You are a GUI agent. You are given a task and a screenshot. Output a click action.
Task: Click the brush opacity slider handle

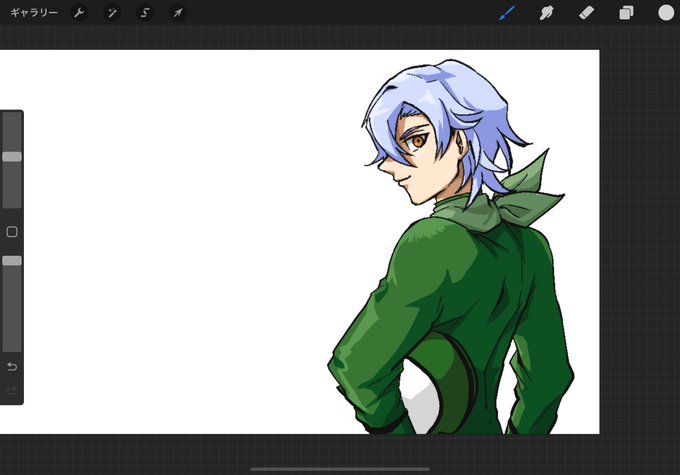[x=12, y=261]
